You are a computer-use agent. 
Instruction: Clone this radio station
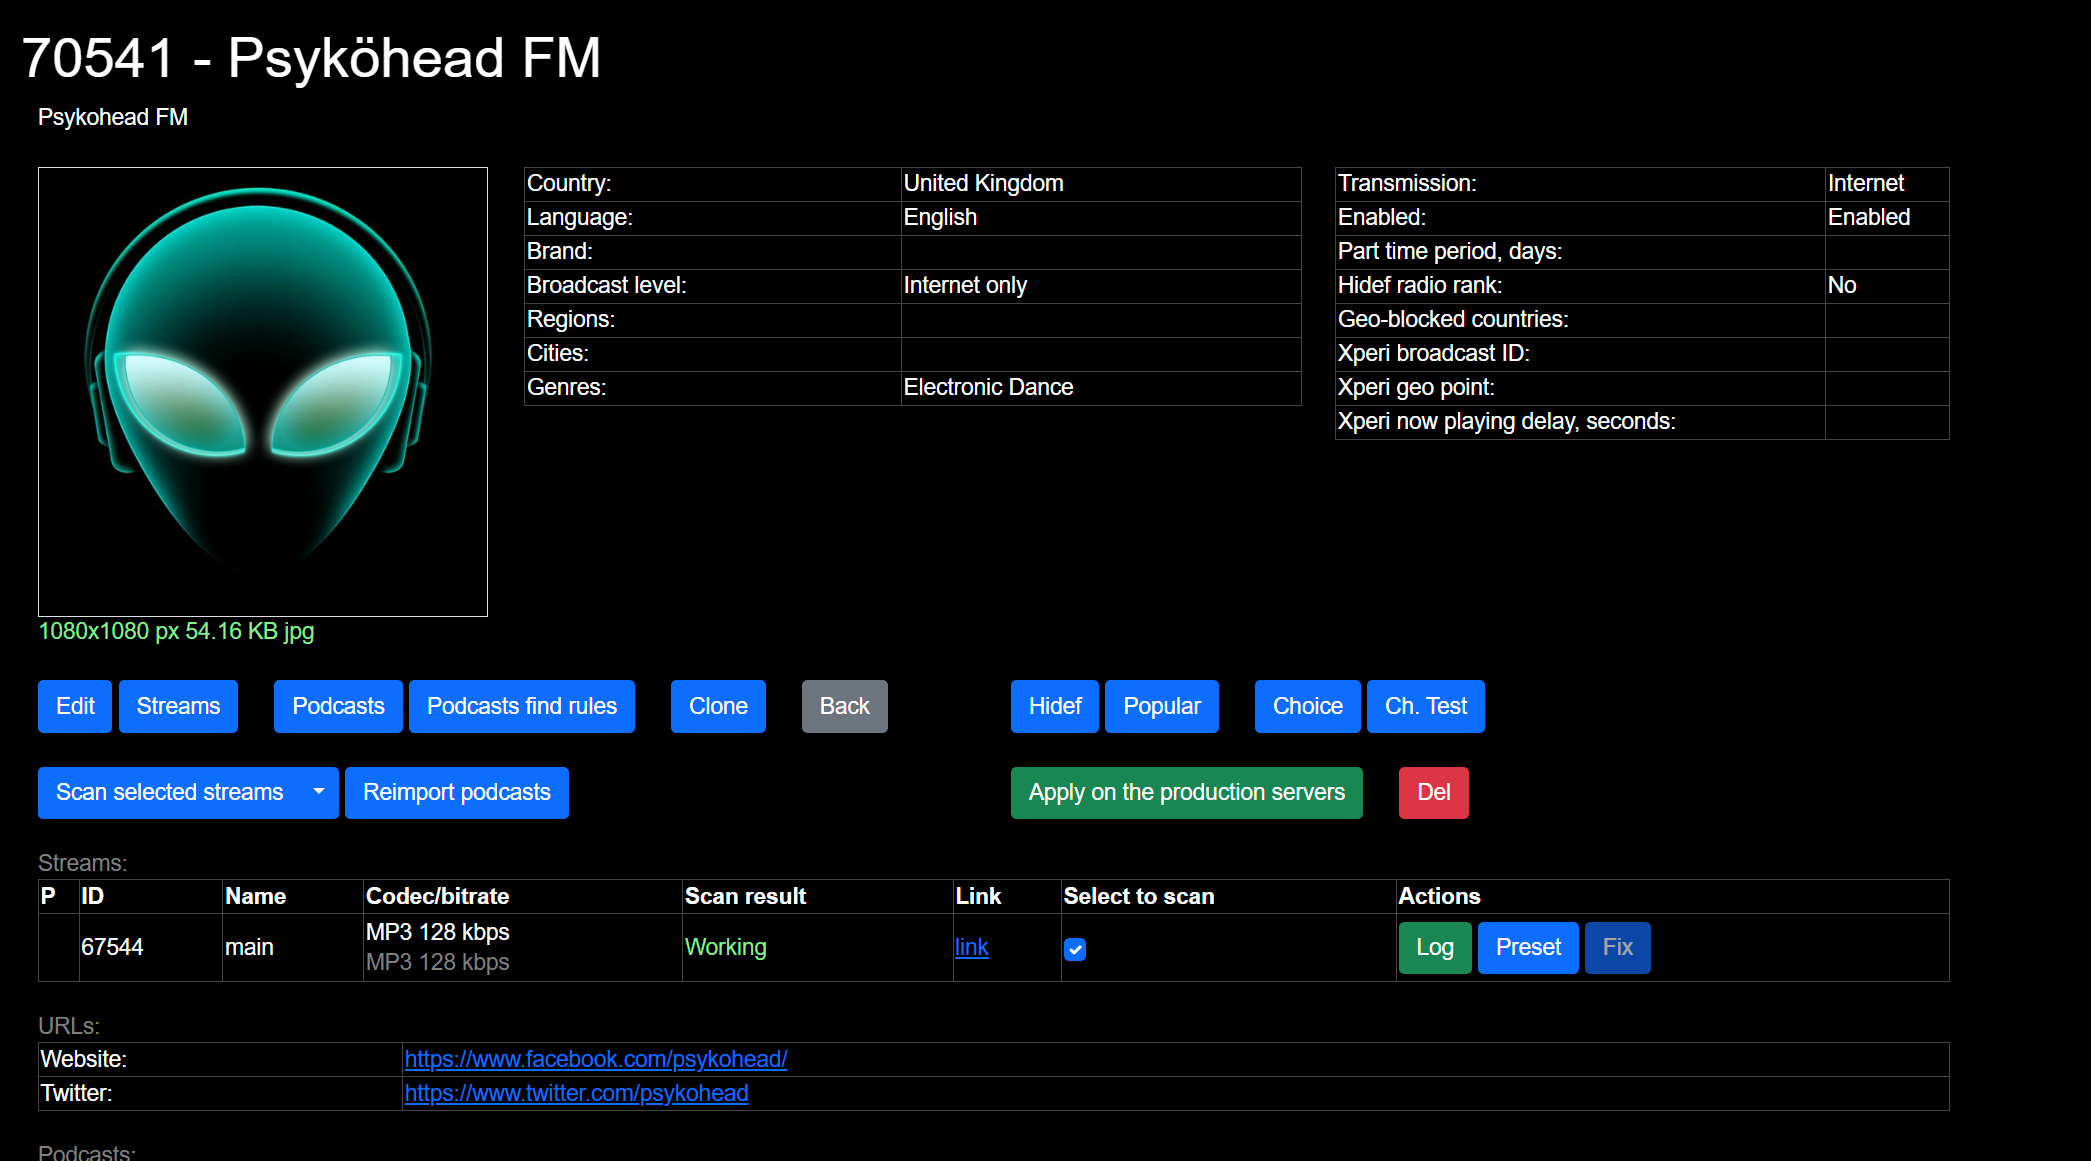coord(718,706)
